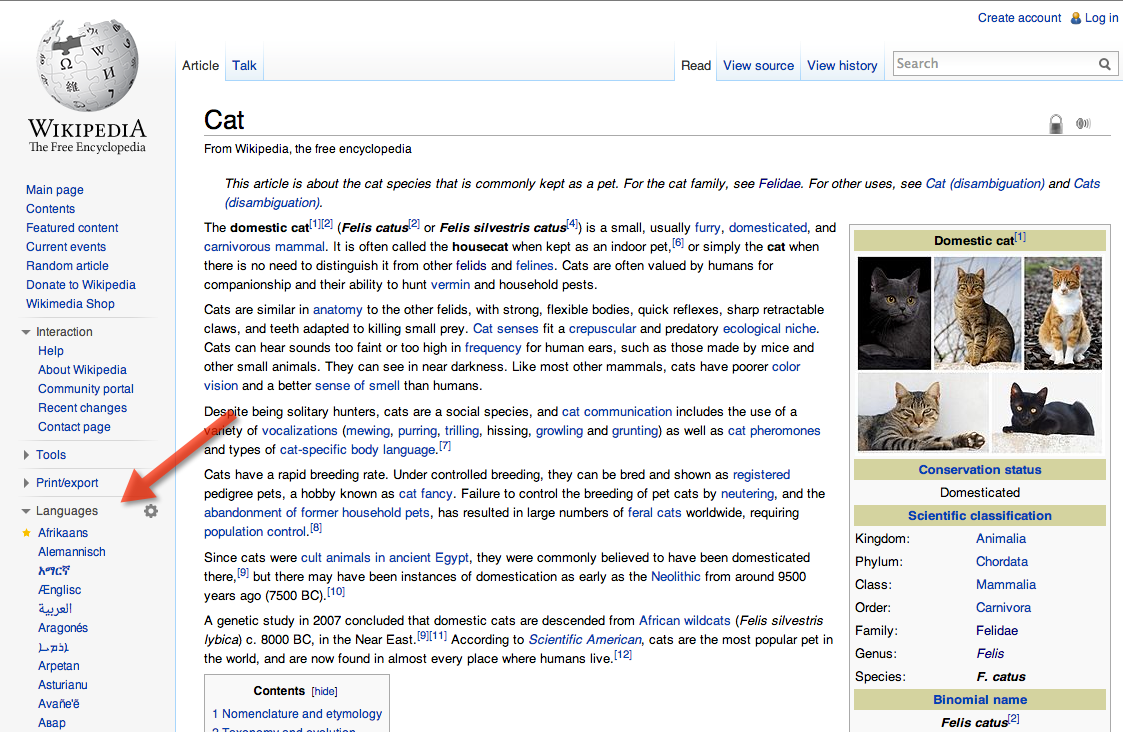View Recent changes link
This screenshot has width=1123, height=732.
(x=82, y=408)
